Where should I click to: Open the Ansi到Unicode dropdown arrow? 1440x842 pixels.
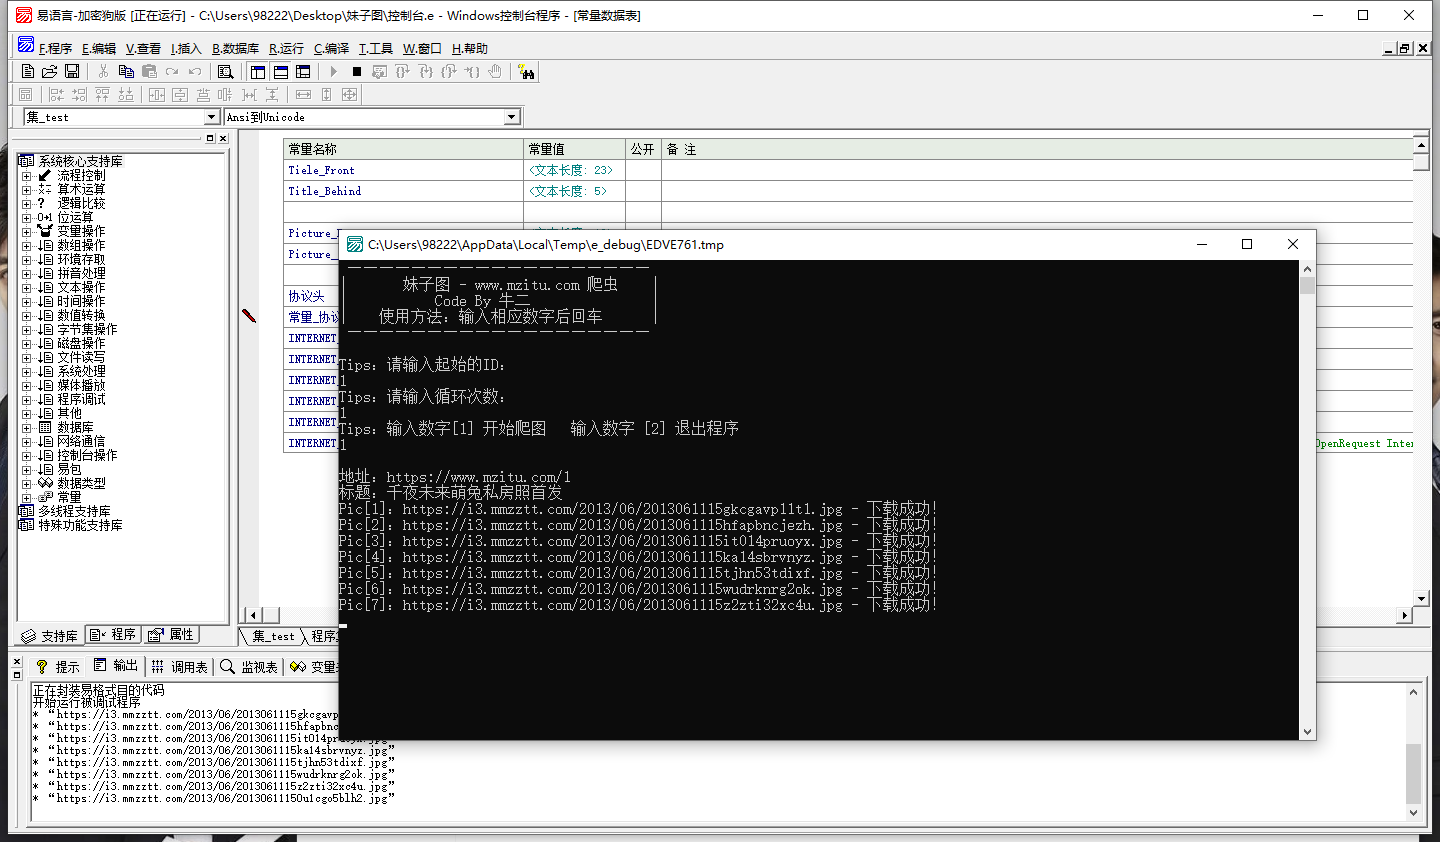(511, 117)
